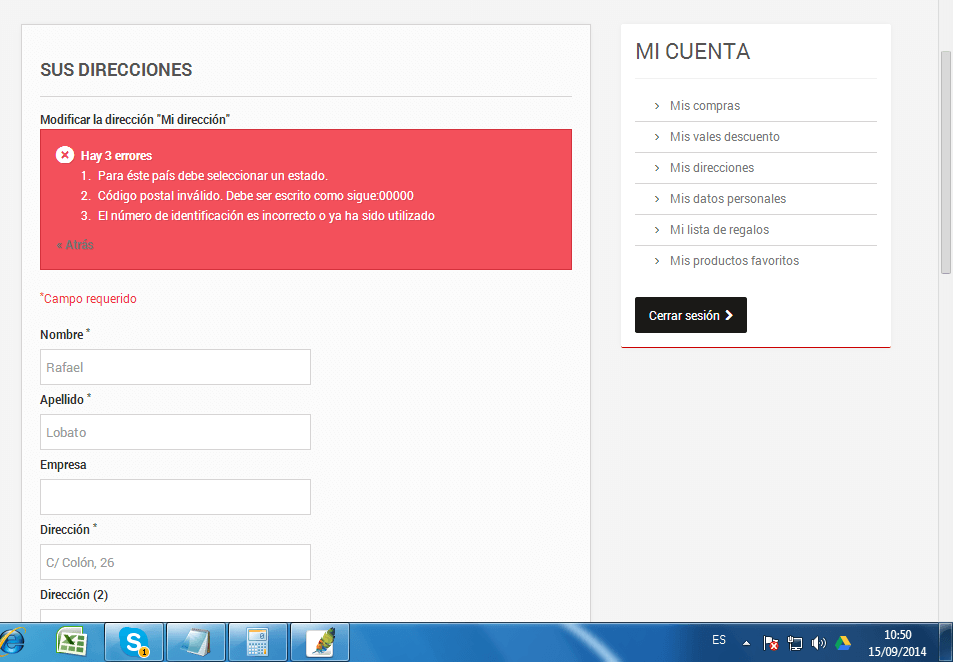Click the Código postal inválido error line

coord(255,196)
